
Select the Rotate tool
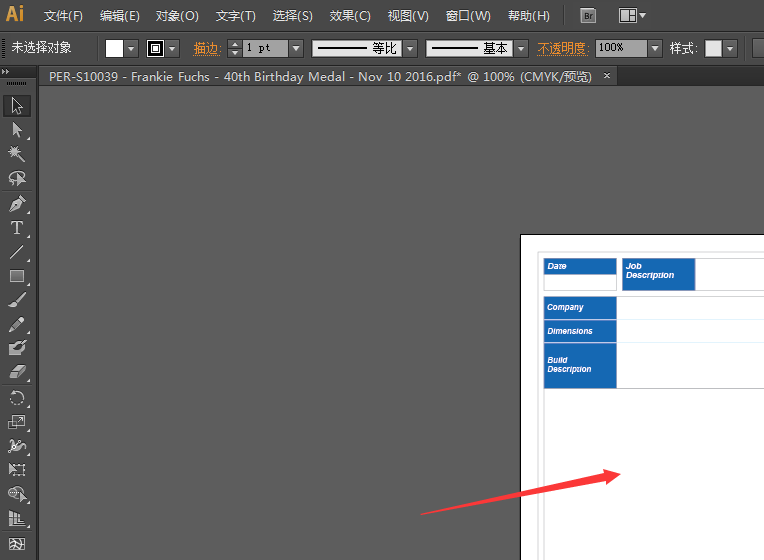pos(17,398)
